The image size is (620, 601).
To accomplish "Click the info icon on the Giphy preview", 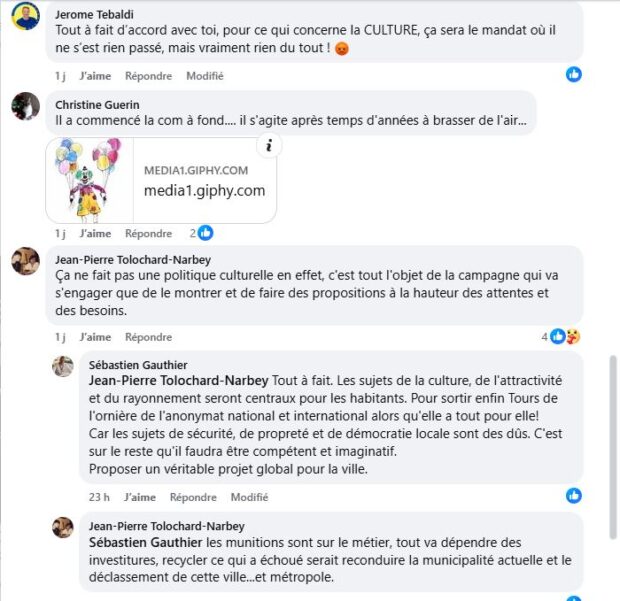I will (x=269, y=146).
